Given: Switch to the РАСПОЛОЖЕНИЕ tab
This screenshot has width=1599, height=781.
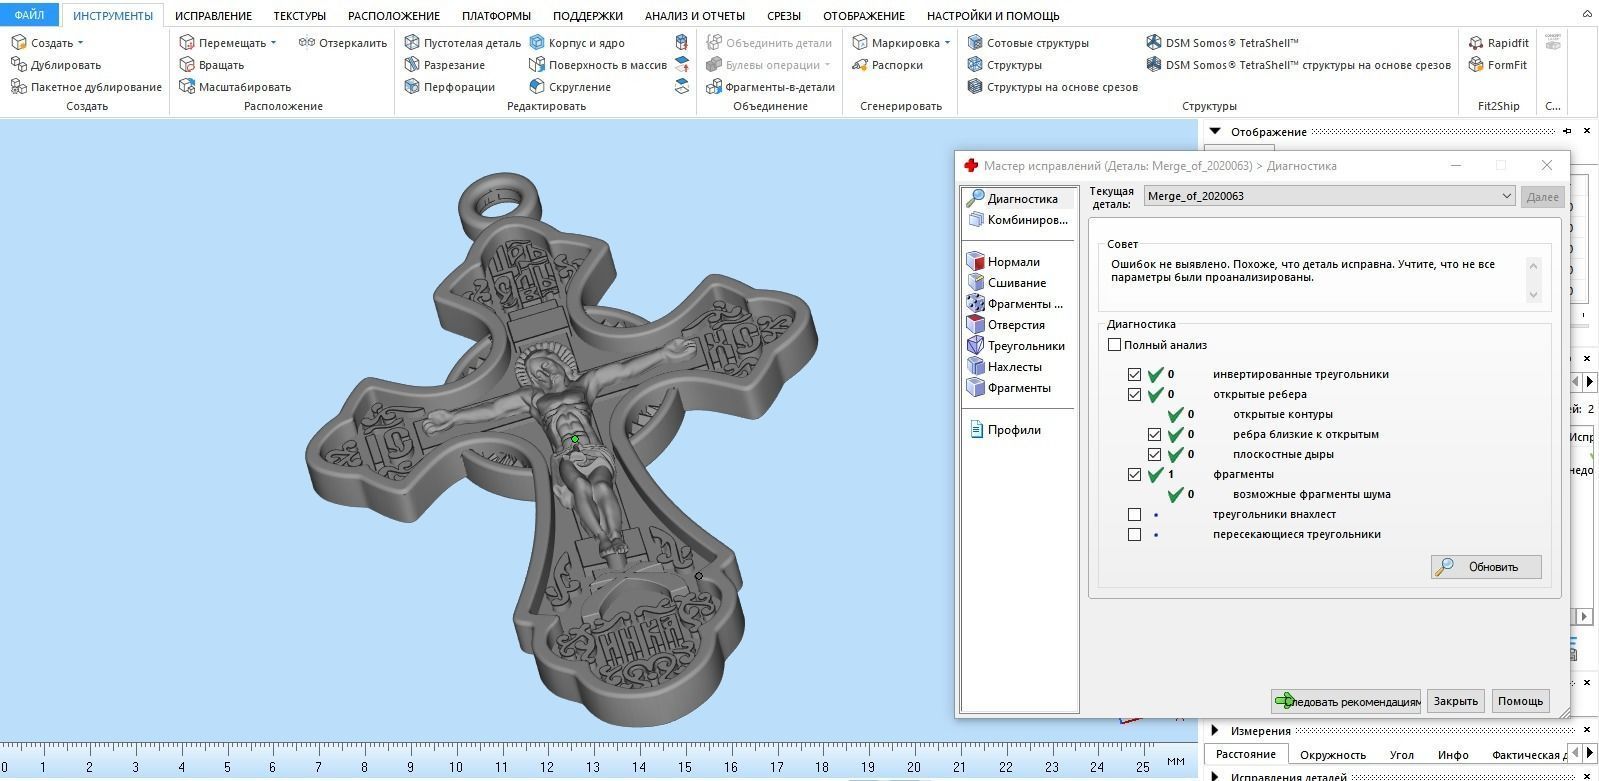Looking at the screenshot, I should pos(394,16).
